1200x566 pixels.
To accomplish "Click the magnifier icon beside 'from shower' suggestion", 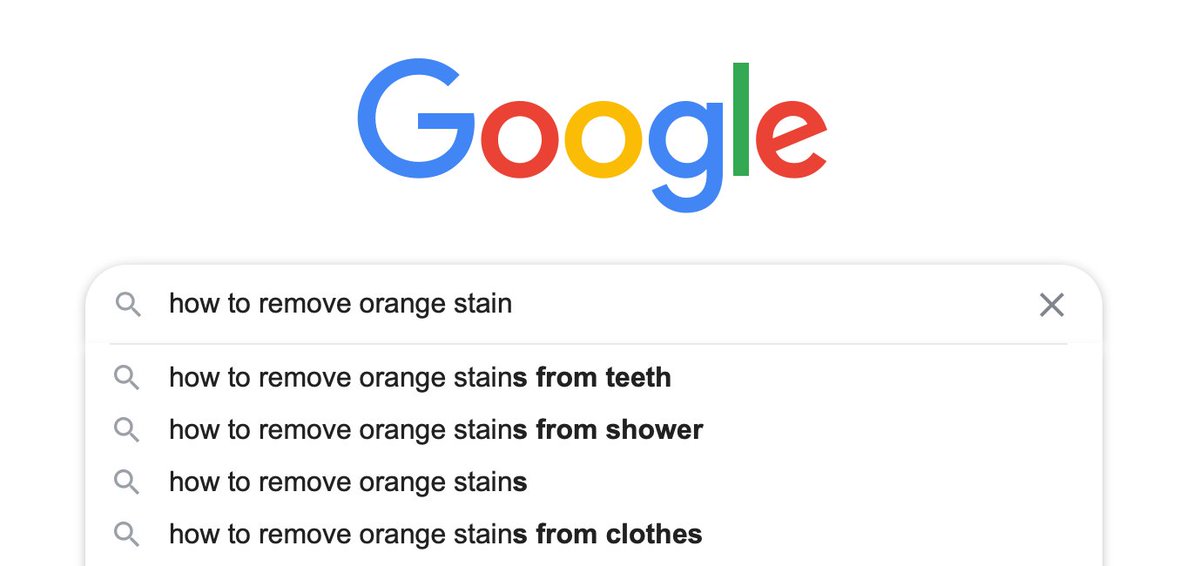I will pyautogui.click(x=126, y=430).
